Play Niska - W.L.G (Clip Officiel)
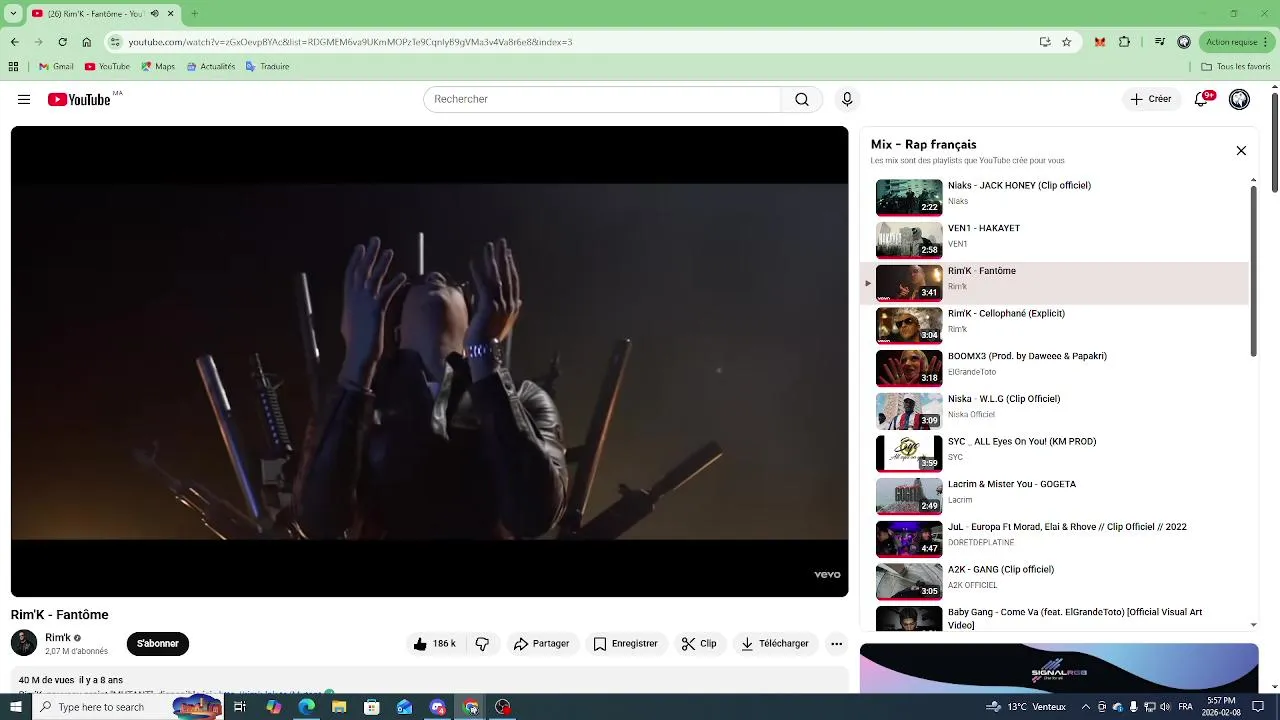1280x720 pixels. coord(1055,411)
